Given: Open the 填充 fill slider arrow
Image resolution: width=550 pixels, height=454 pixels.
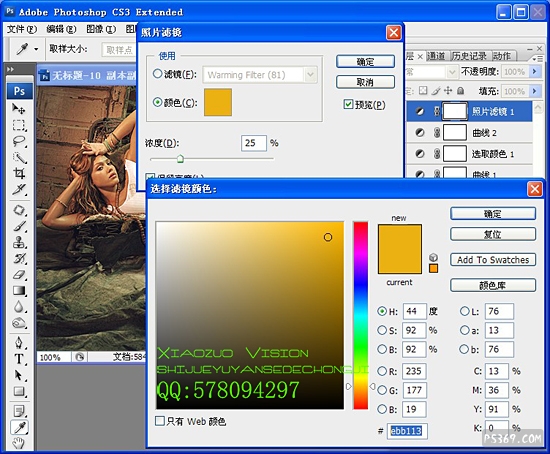Looking at the screenshot, I should (x=534, y=91).
